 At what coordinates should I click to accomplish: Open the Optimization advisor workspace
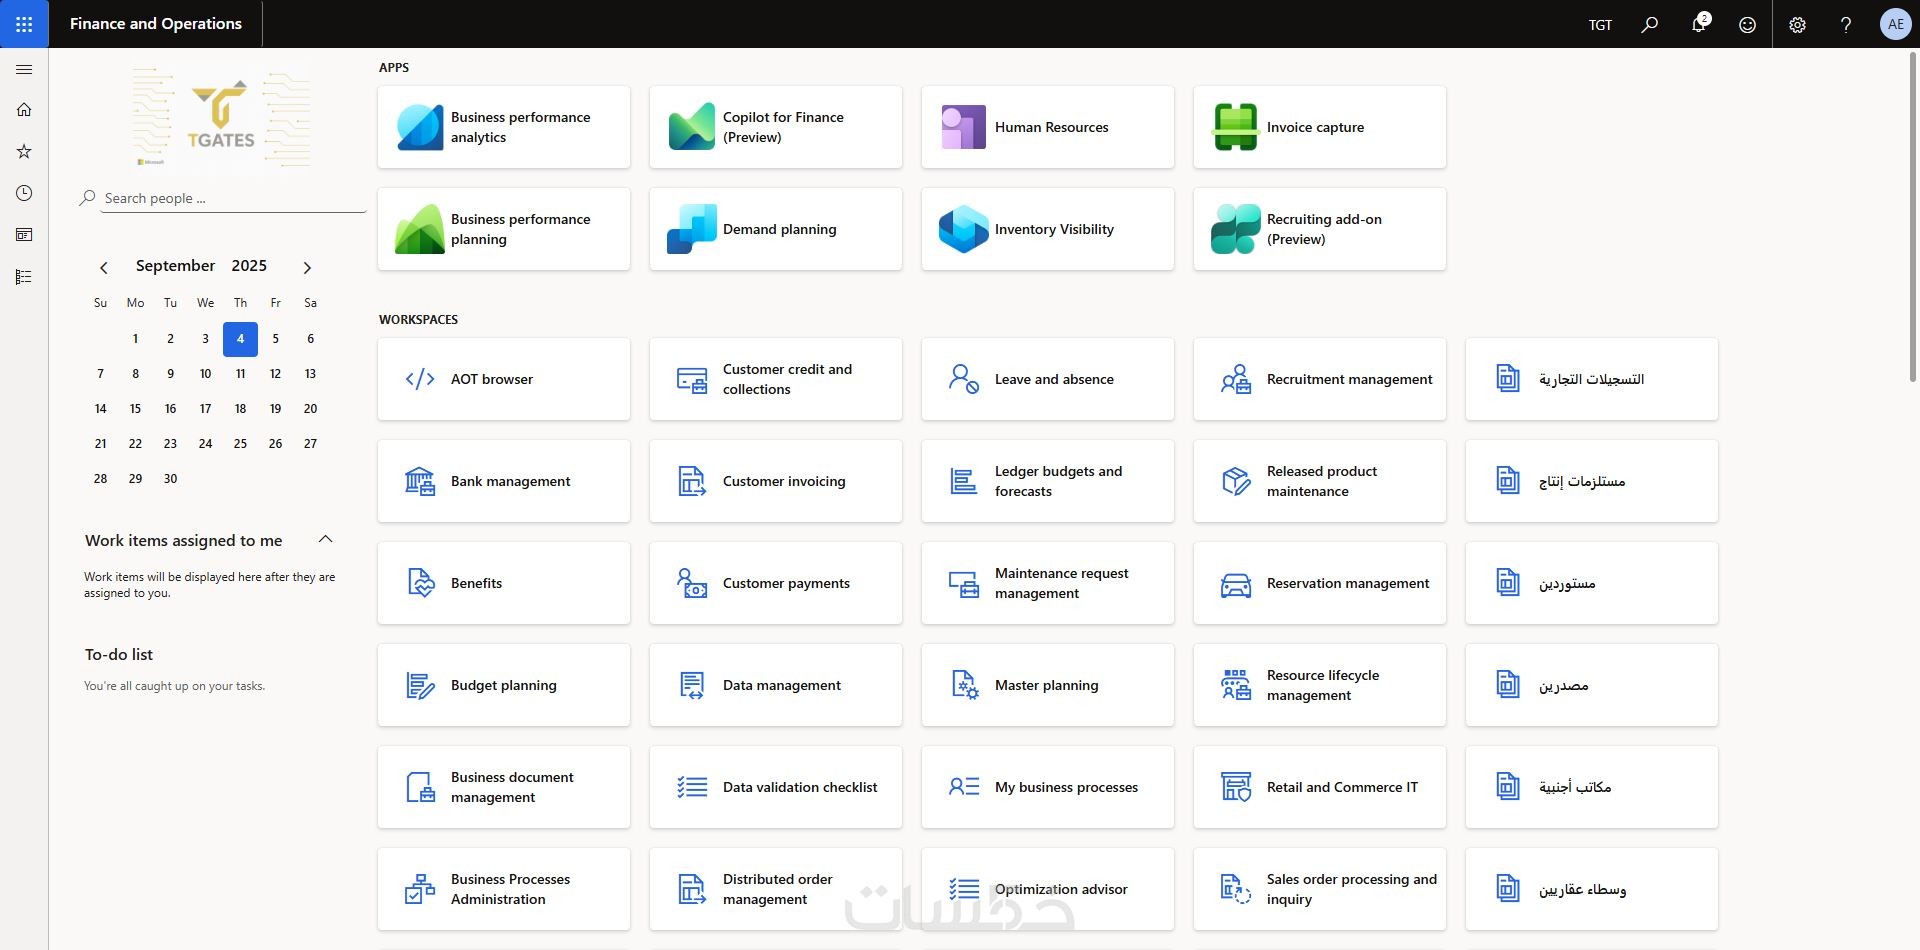point(1048,889)
